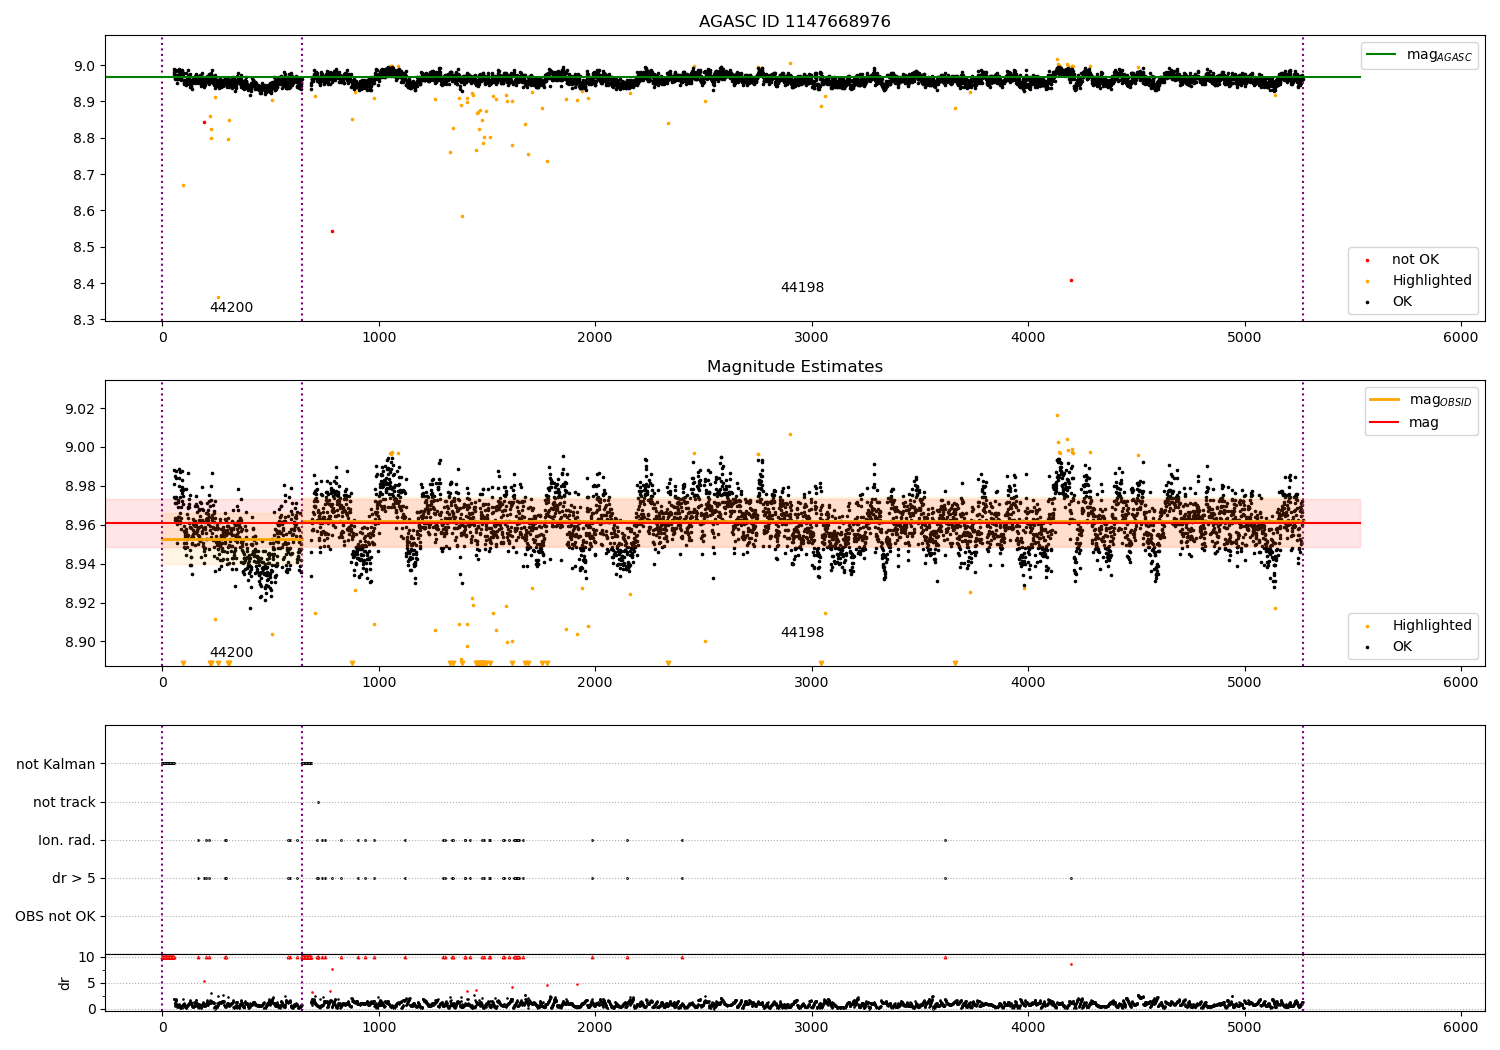Click the 'Magnitude Estimates' plot title
Image resolution: width=1500 pixels, height=1050 pixels.
(794, 367)
